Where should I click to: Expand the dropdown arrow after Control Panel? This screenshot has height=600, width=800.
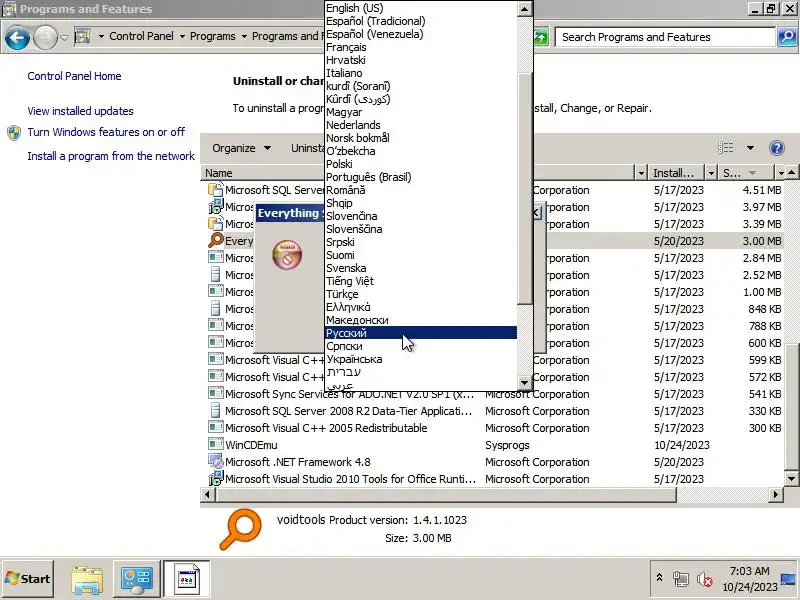pos(182,37)
